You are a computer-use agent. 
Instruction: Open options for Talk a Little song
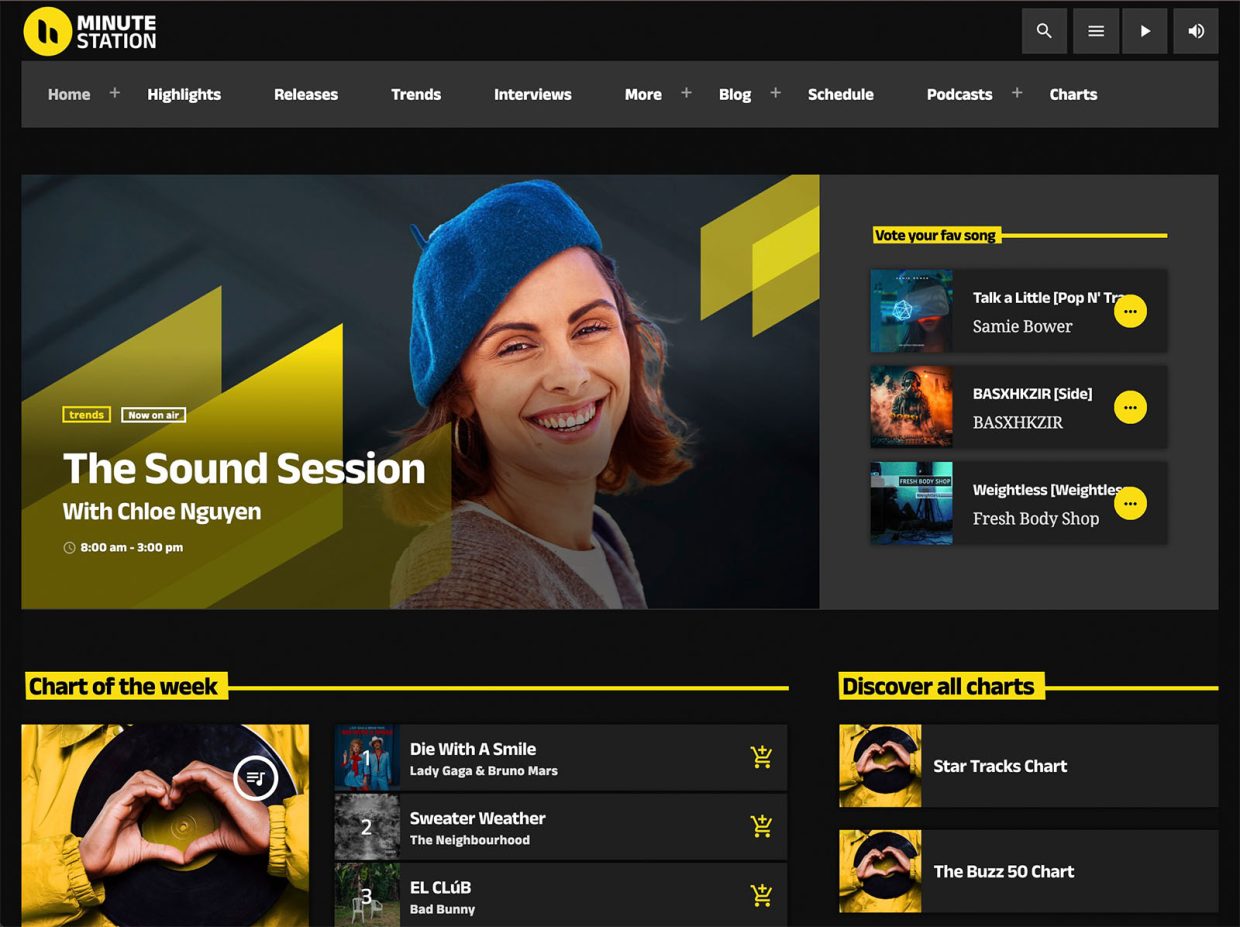point(1130,311)
